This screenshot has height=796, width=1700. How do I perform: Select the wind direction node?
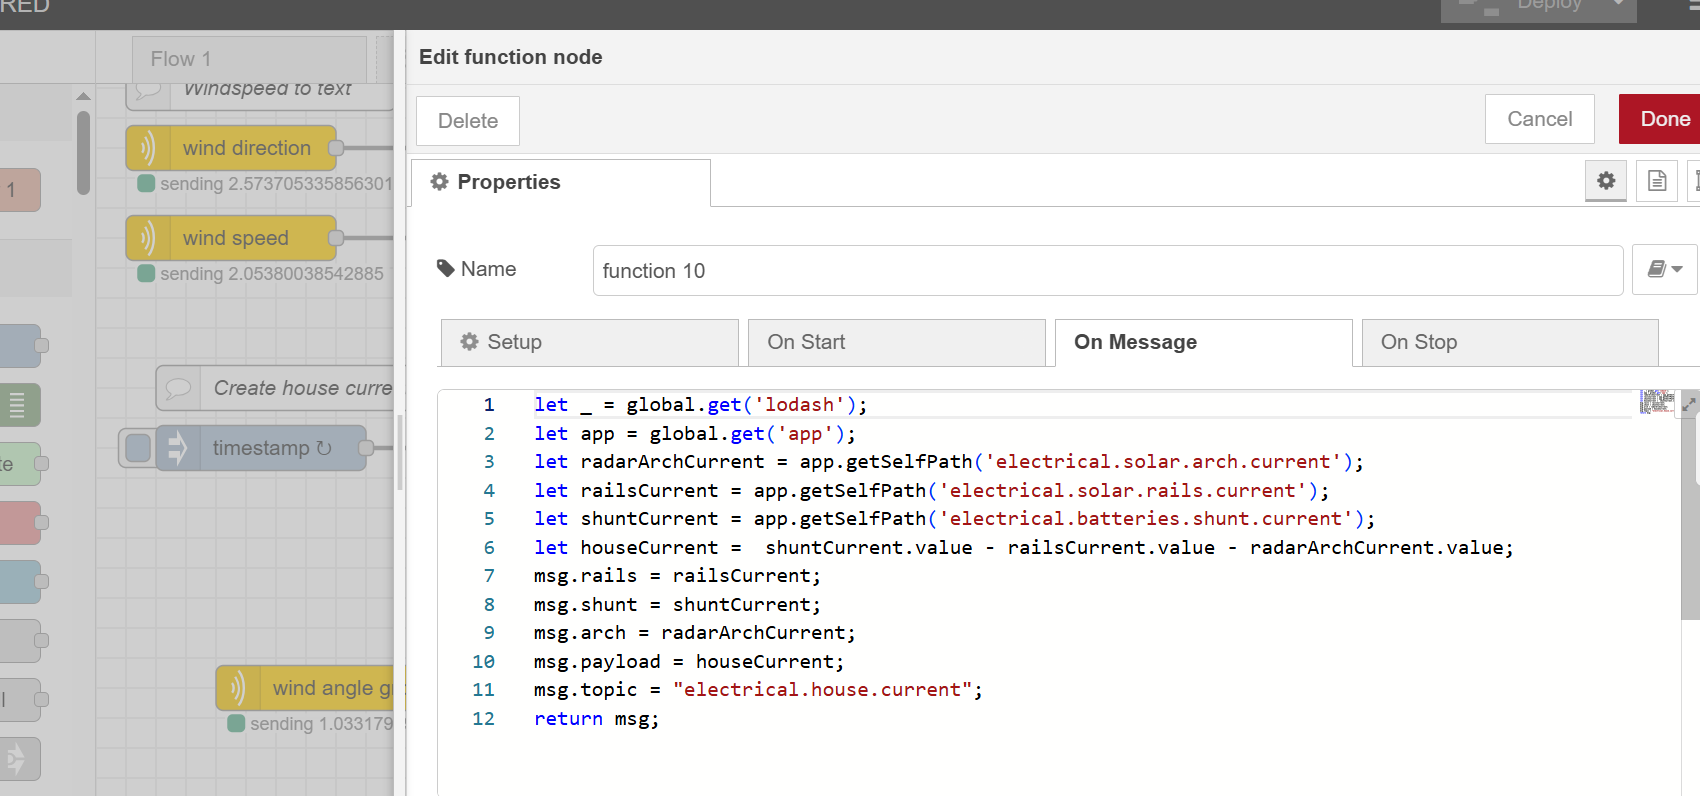pos(231,148)
